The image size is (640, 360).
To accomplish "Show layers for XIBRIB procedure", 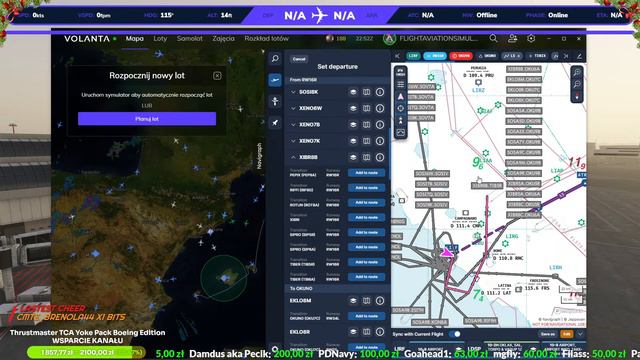I will pyautogui.click(x=353, y=158).
